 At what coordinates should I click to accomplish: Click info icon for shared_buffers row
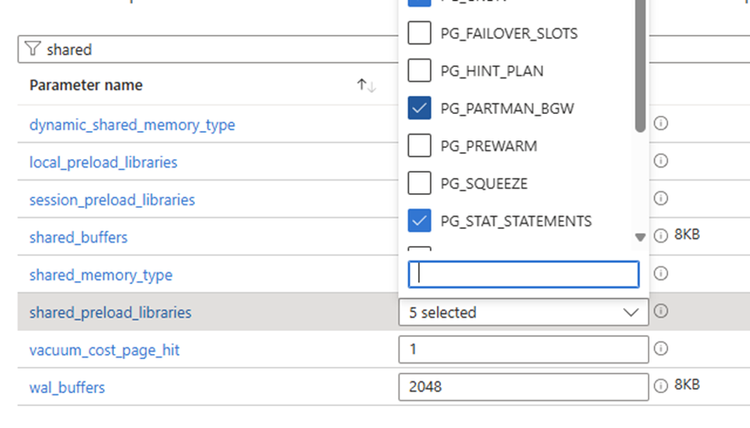(x=660, y=236)
